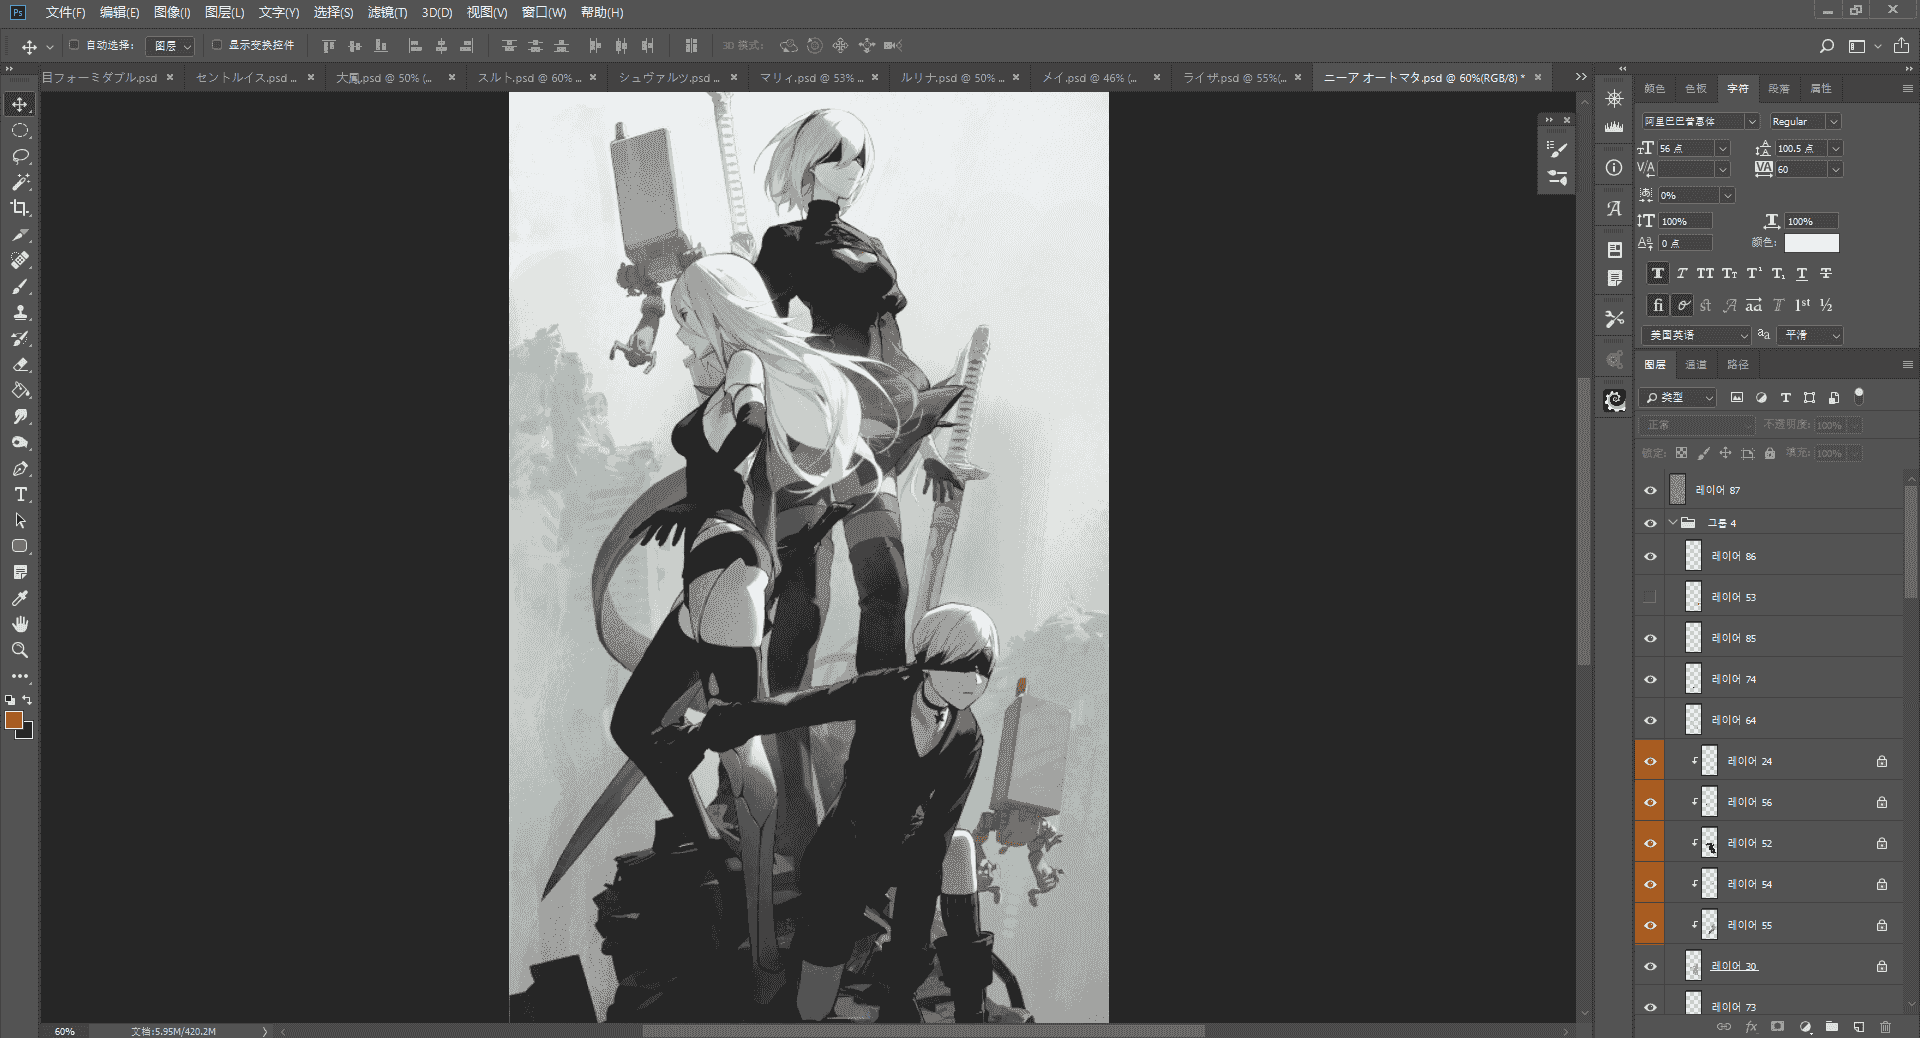Open the font family dropdown
Viewport: 1920px width, 1038px height.
(1700, 121)
